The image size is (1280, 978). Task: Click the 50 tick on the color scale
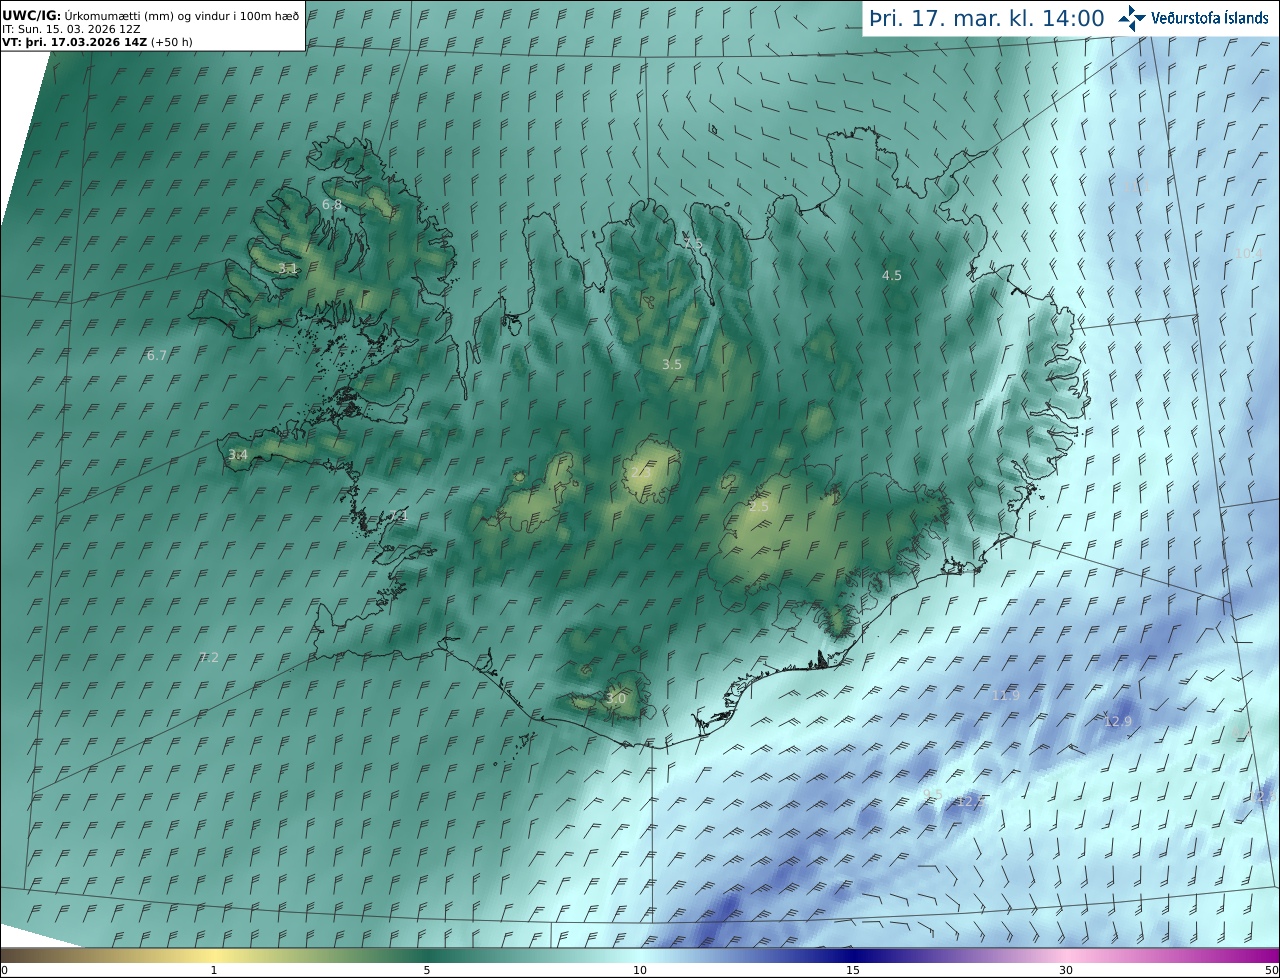click(1272, 970)
